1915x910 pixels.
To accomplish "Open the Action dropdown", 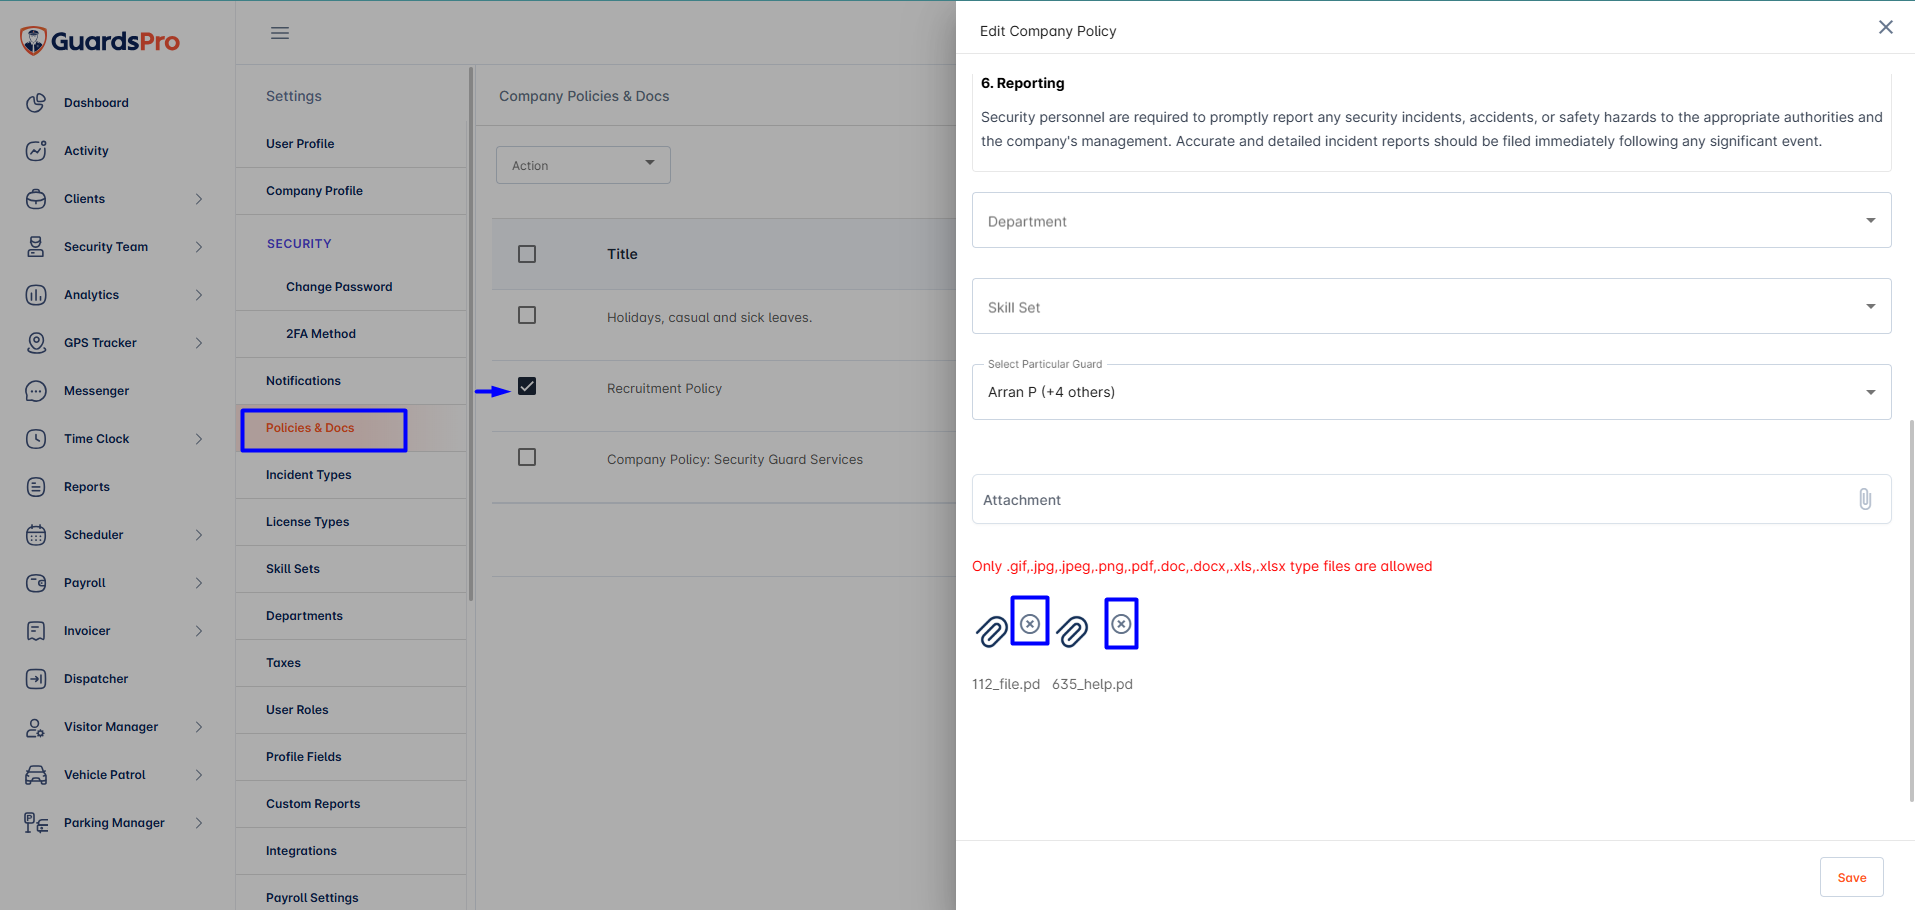I will click(583, 165).
